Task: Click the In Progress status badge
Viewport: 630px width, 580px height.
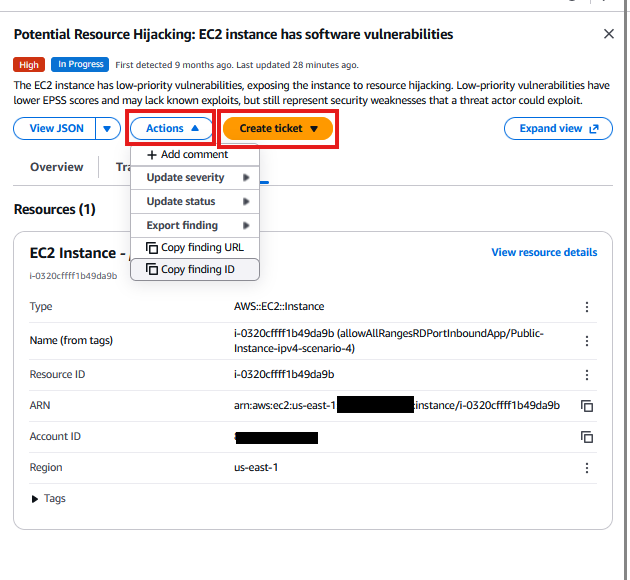Action: pos(80,65)
